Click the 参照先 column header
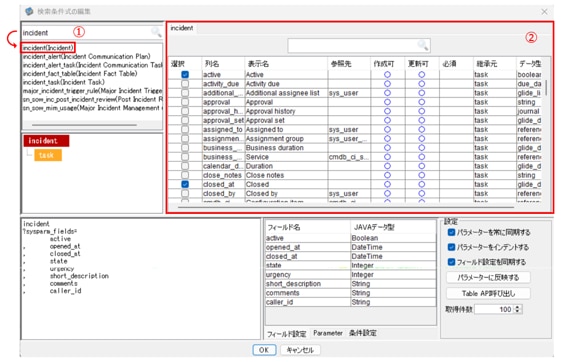Image resolution: width=567 pixels, height=362 pixels. coord(349,64)
